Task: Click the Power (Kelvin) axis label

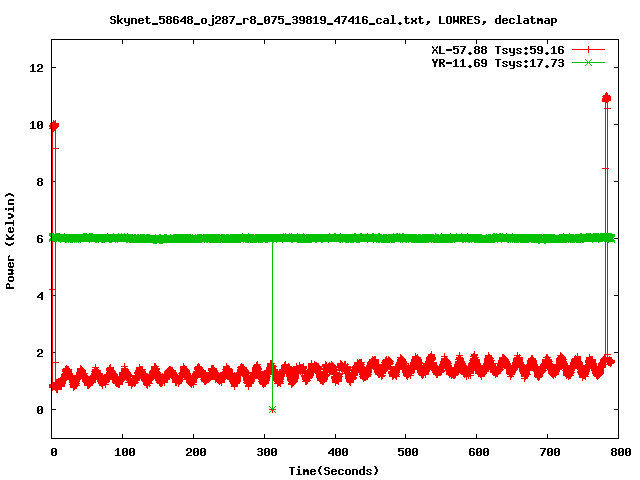Action: (10, 241)
